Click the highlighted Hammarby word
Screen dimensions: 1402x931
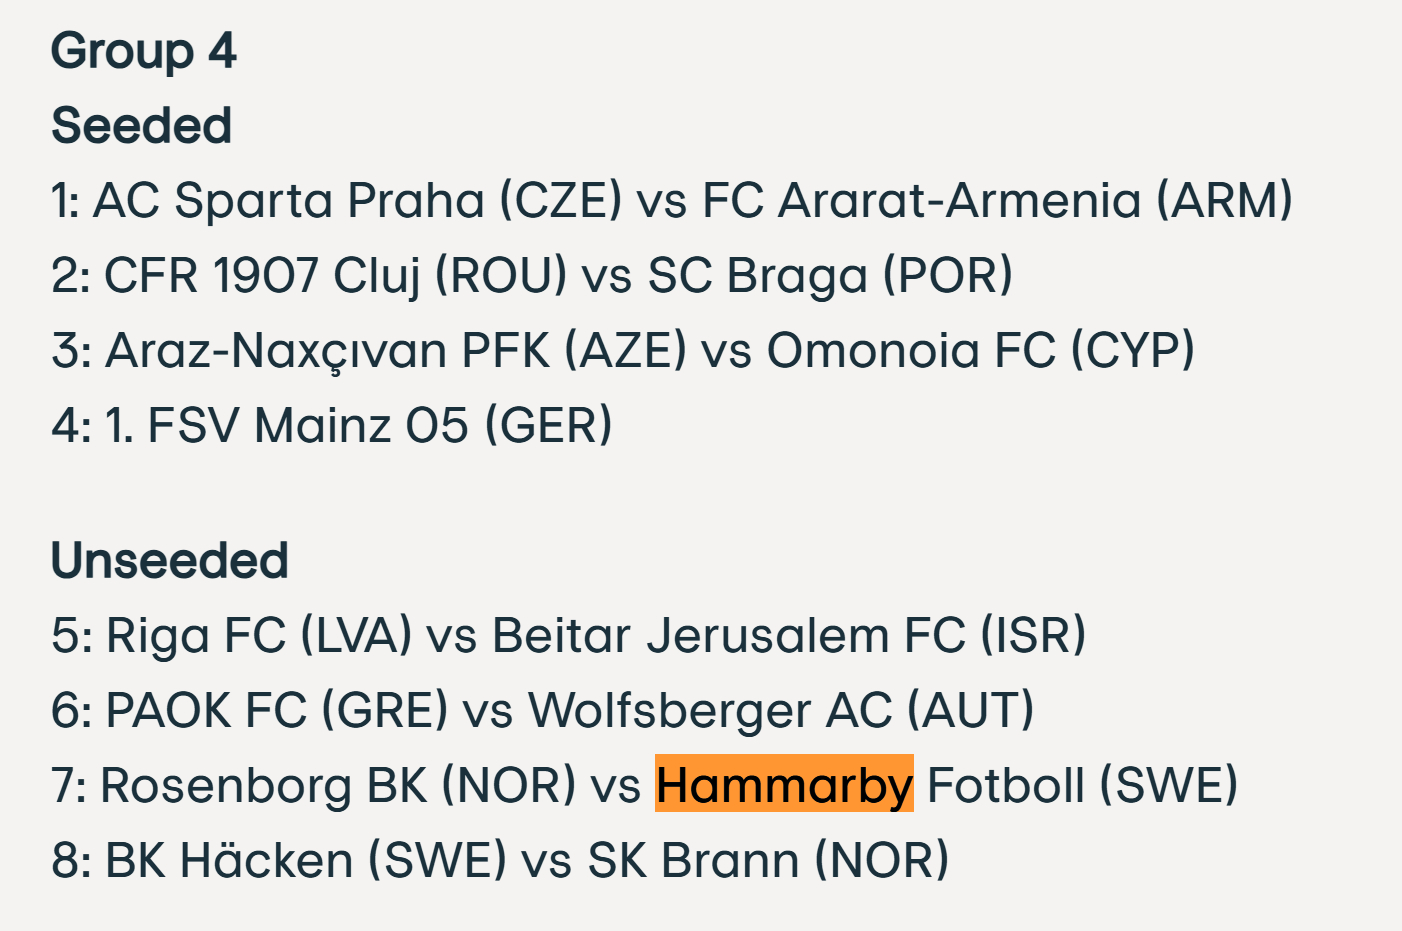pos(784,785)
